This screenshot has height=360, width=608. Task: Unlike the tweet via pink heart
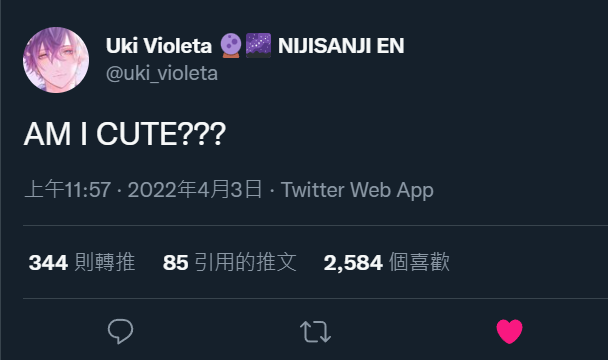tap(510, 332)
